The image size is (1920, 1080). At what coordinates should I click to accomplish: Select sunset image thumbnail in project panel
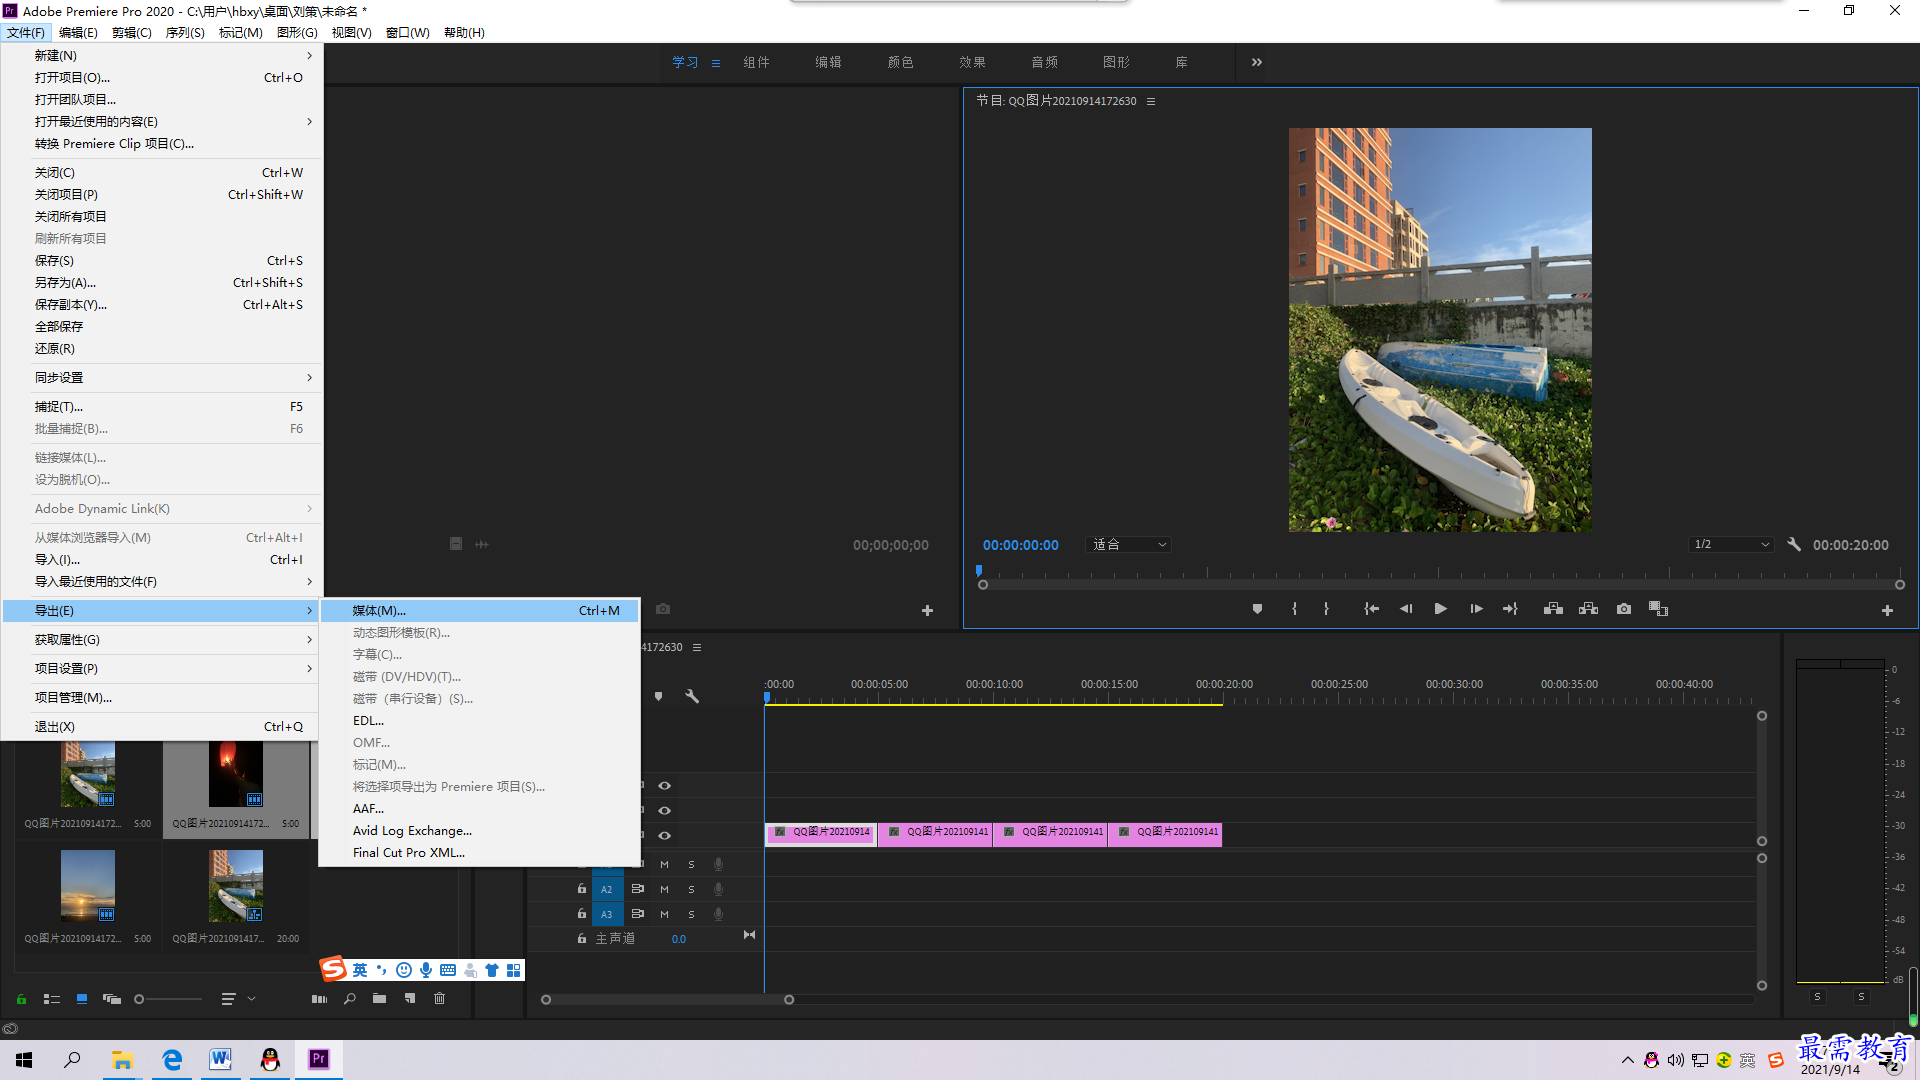[x=88, y=886]
